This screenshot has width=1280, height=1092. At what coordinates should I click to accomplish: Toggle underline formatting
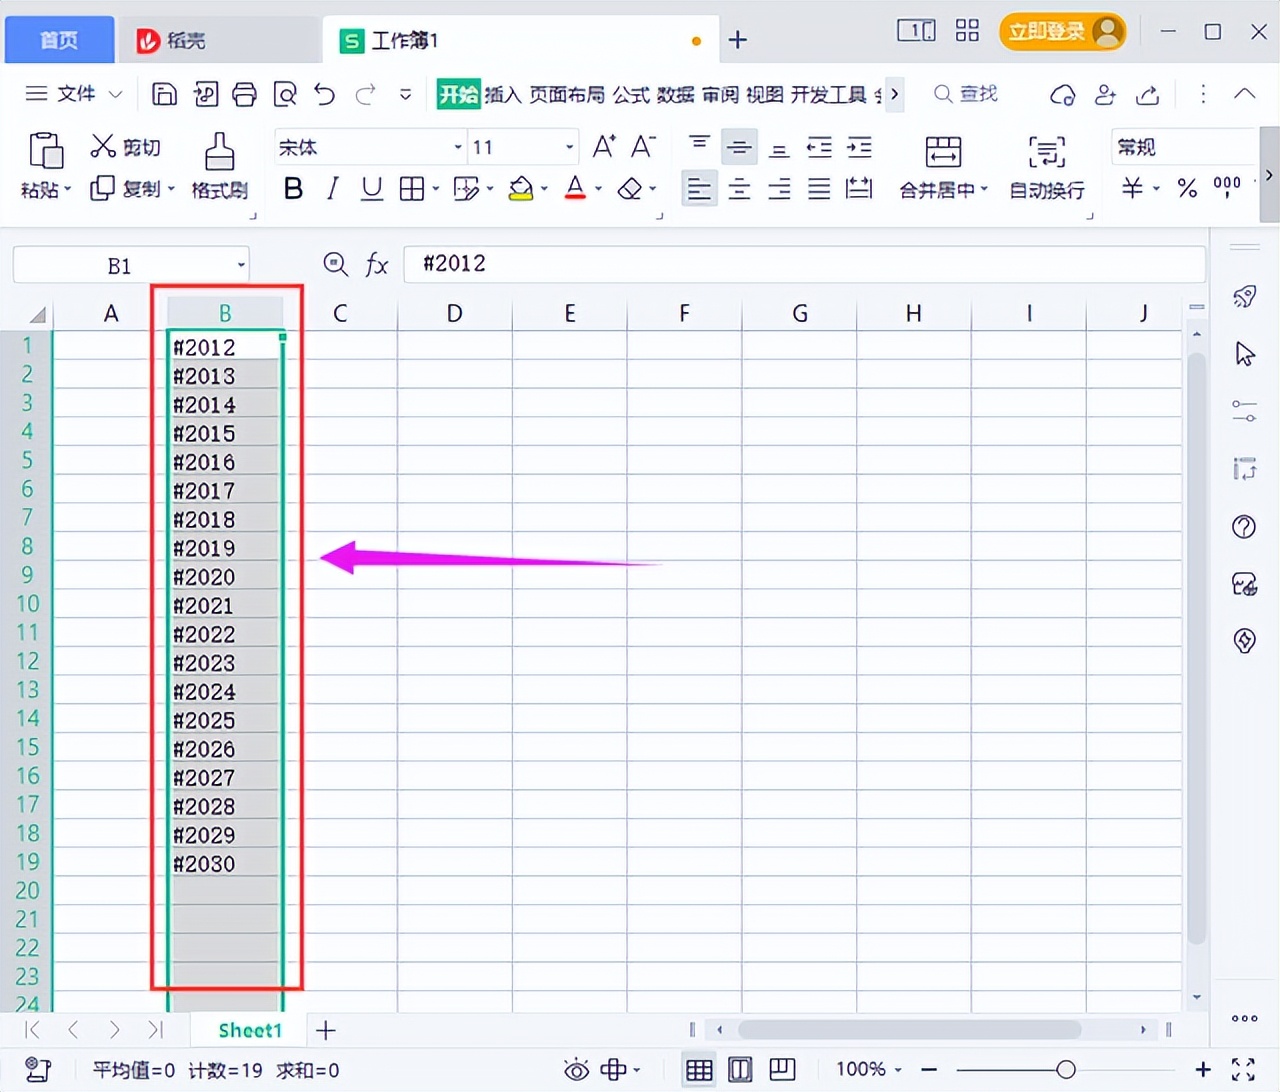tap(372, 188)
